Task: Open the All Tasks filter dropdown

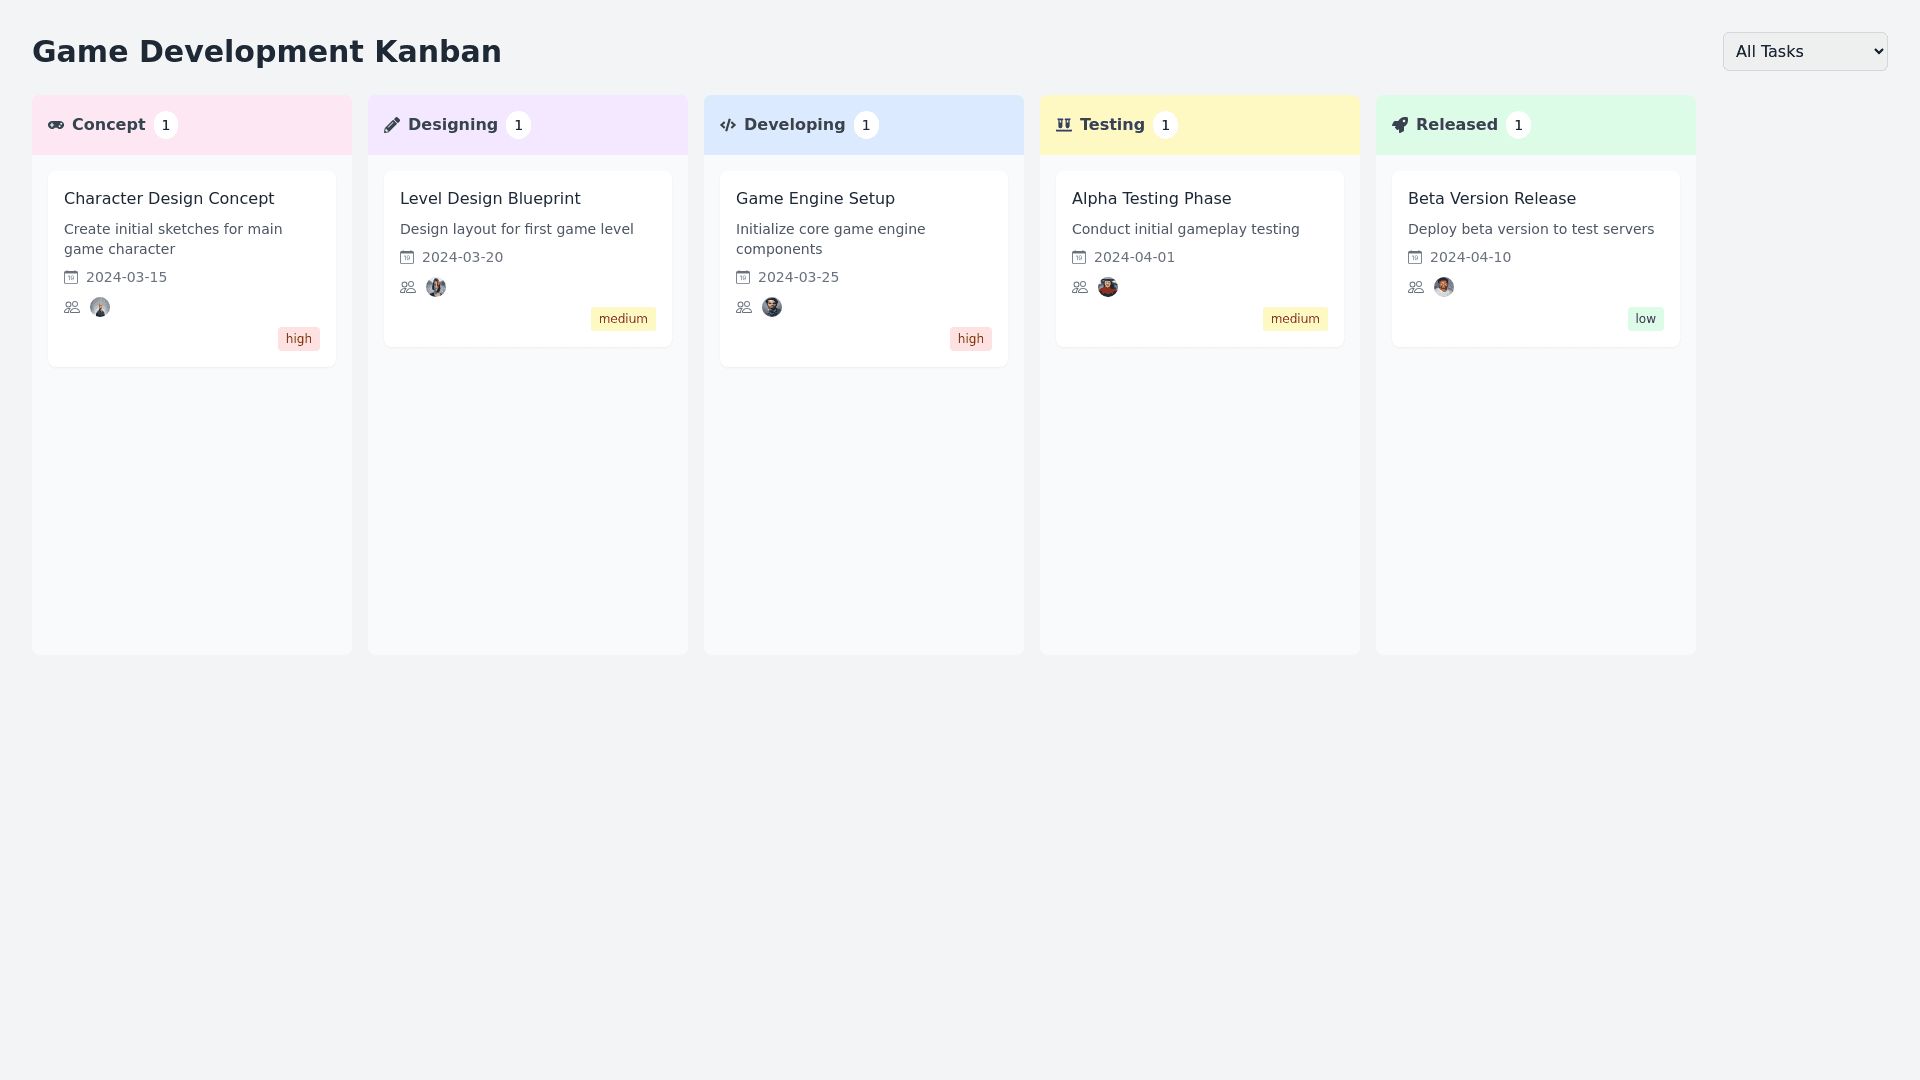Action: pyautogui.click(x=1805, y=52)
